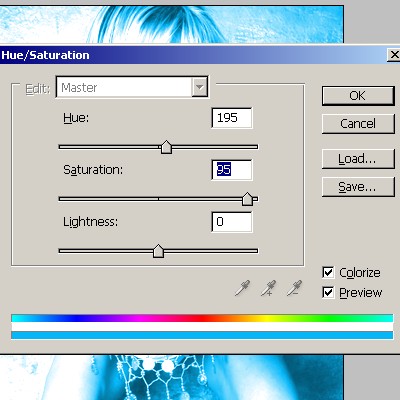Click the Saturation slider handle
This screenshot has width=400, height=400.
pos(247,199)
